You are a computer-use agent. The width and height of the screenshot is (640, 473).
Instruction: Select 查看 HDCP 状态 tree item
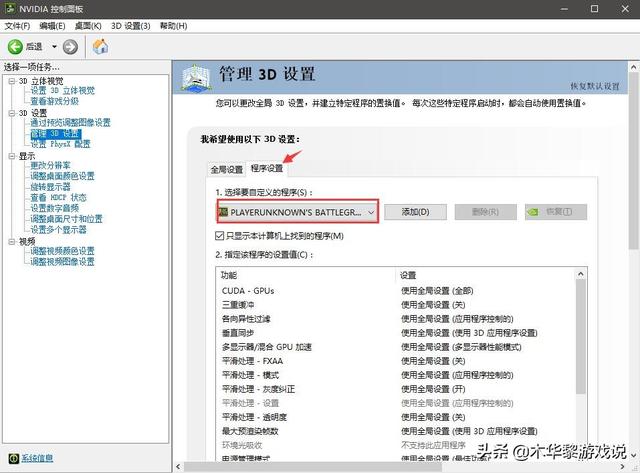pos(58,198)
